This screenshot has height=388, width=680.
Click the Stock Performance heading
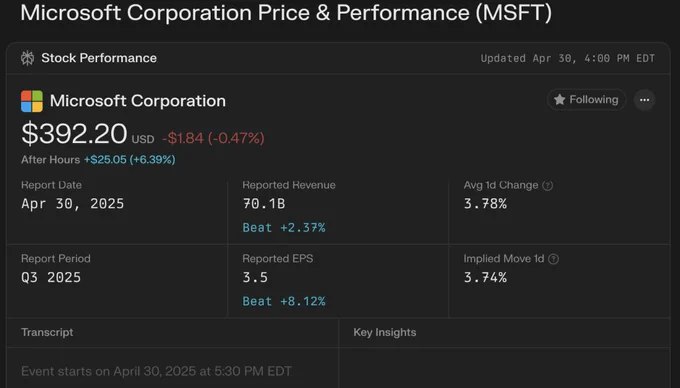pos(99,58)
